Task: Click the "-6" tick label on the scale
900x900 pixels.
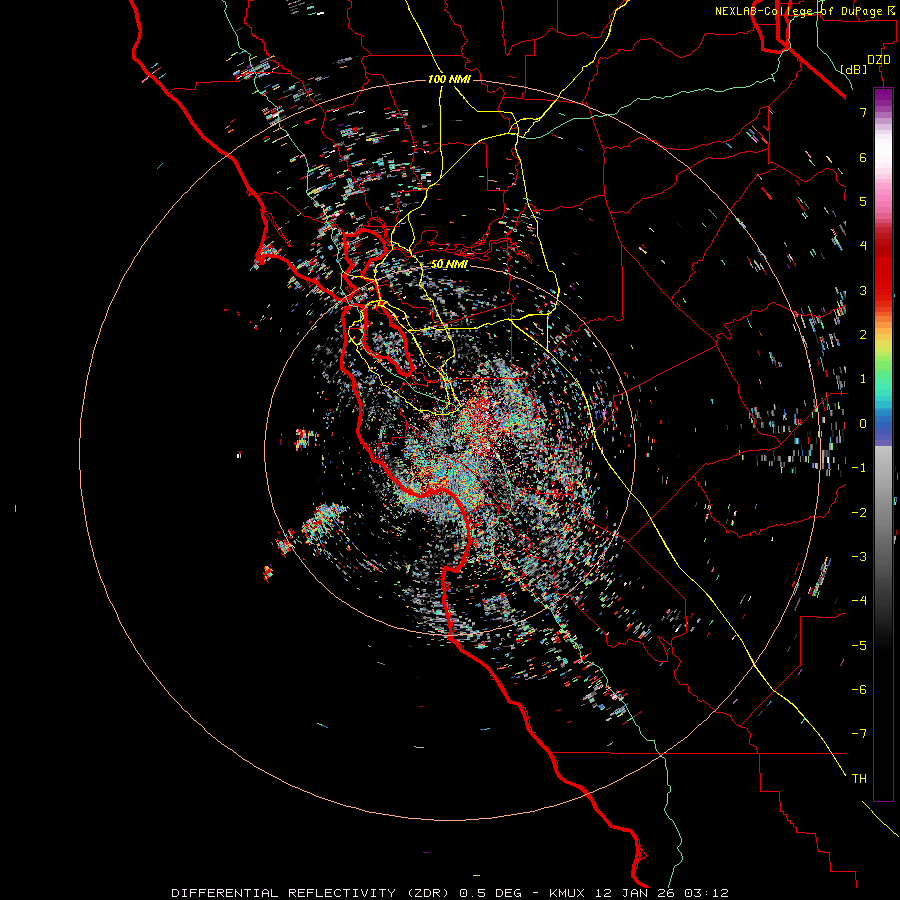Action: point(859,690)
